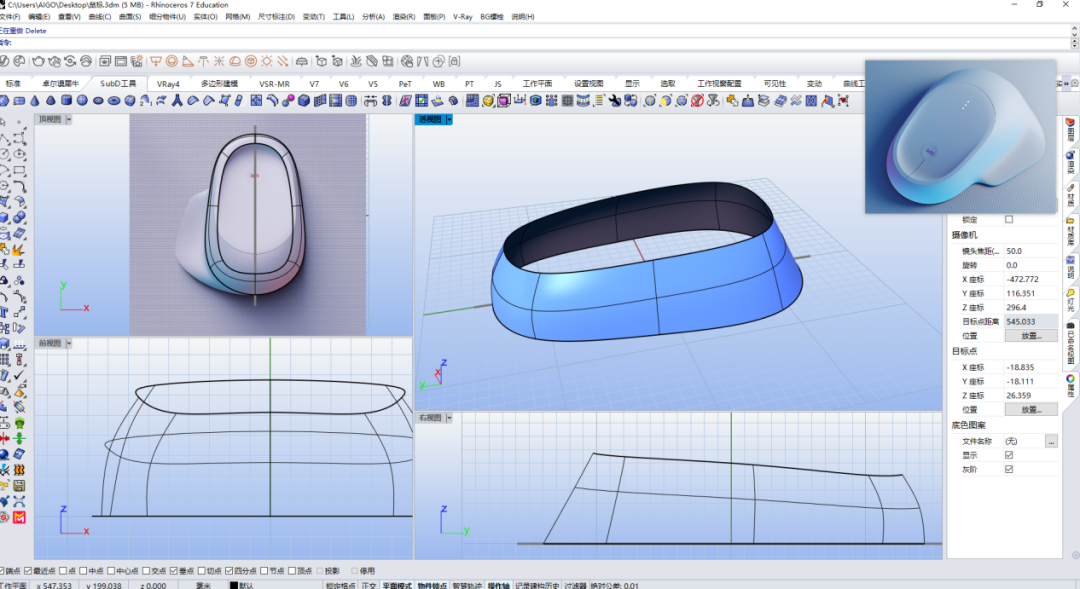Click the magenta cube-in-box icon
The height and width of the screenshot is (589, 1080).
[504, 101]
